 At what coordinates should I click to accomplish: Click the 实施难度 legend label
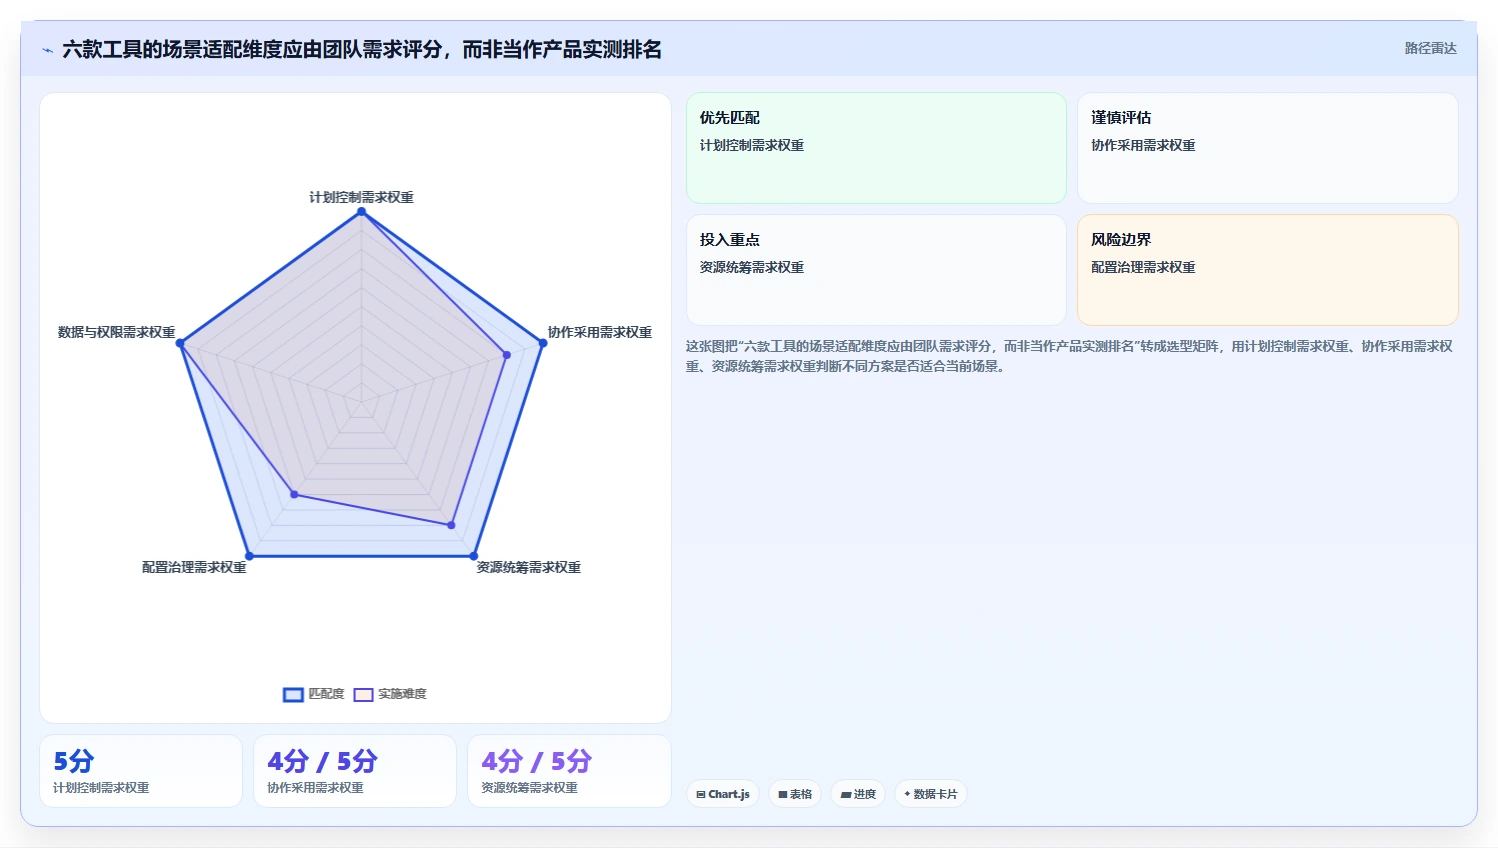pyautogui.click(x=402, y=694)
